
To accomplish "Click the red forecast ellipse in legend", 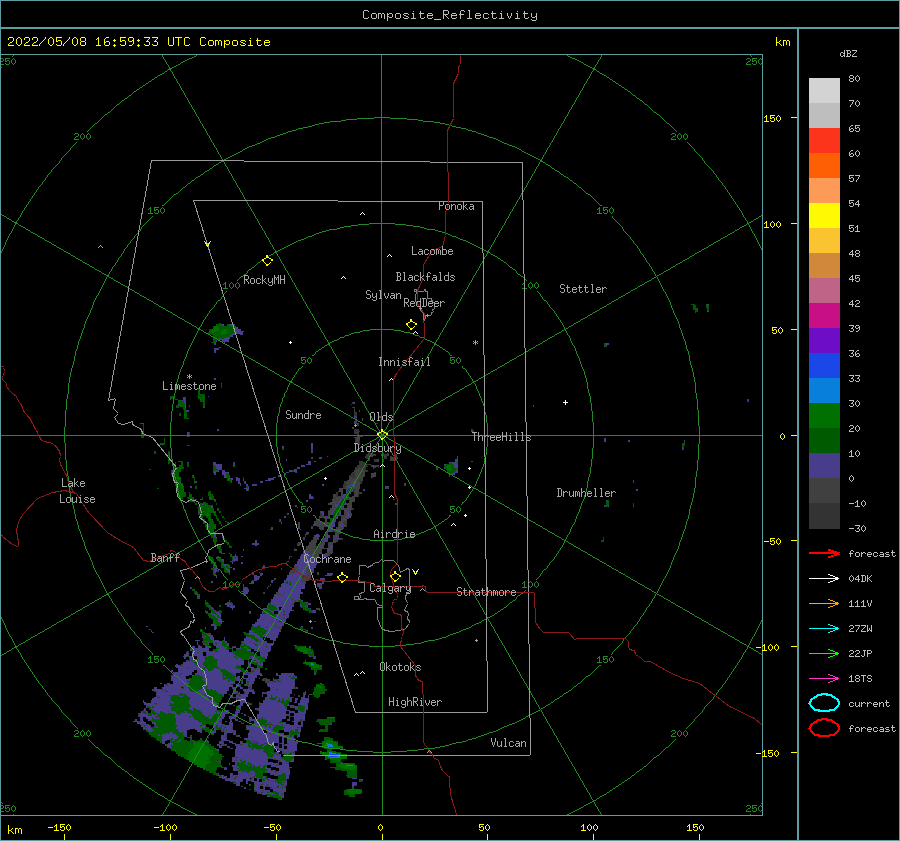I will (824, 728).
